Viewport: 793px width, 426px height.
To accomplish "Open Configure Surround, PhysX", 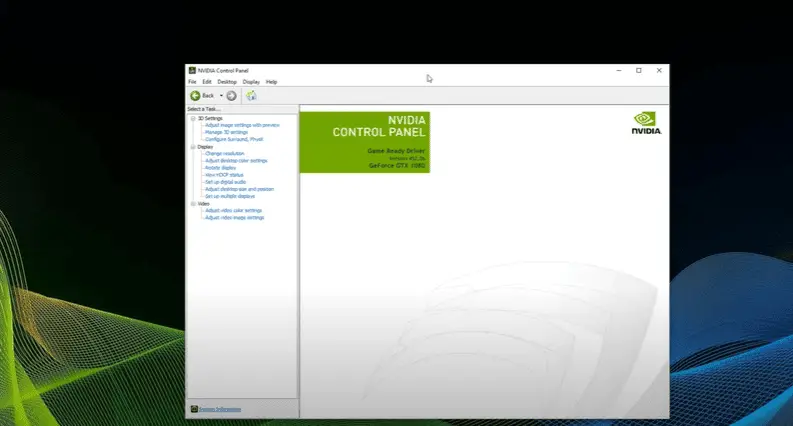I will point(234,139).
